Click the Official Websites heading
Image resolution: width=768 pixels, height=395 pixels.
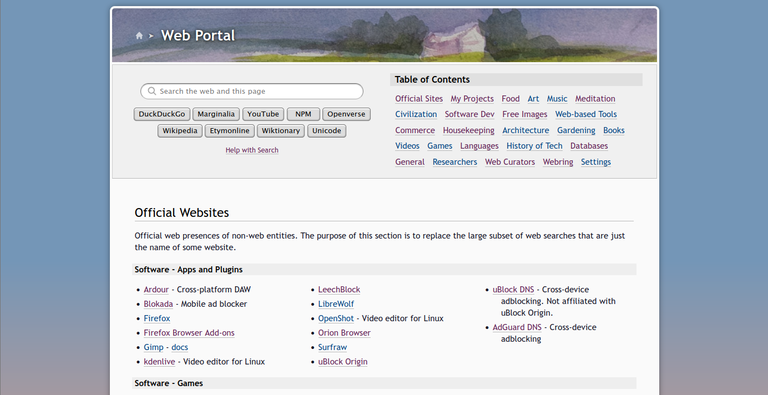[x=182, y=213]
